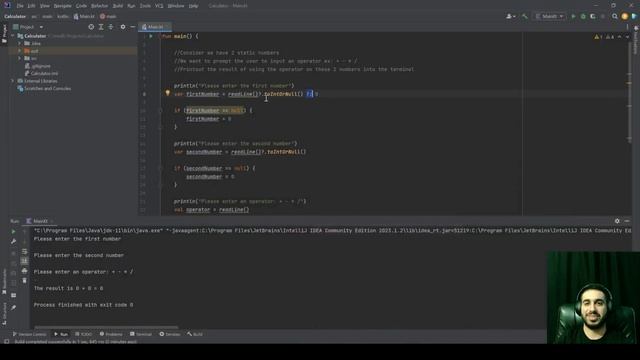Click the JetBrains Toolbox icon top right
The width and height of the screenshot is (640, 360).
click(x=634, y=16)
